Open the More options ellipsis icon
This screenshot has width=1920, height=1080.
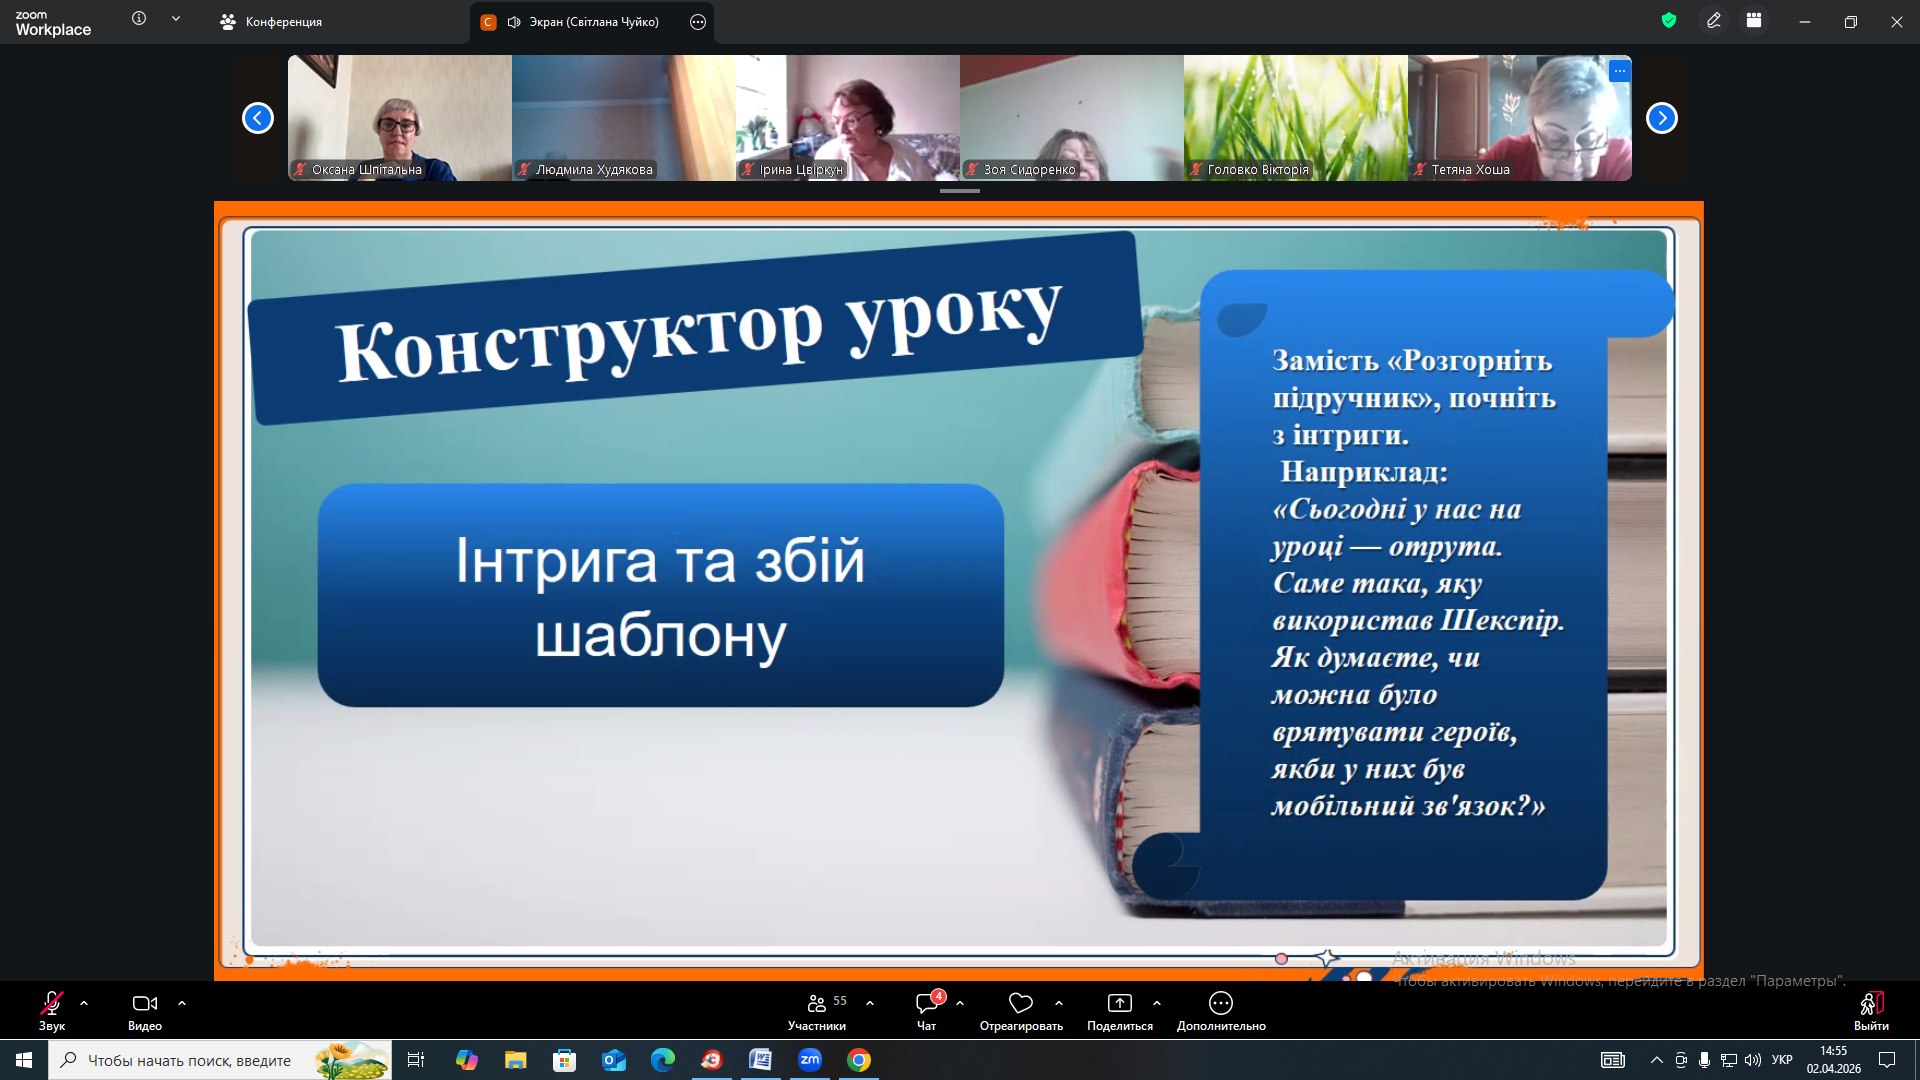[x=1220, y=1003]
